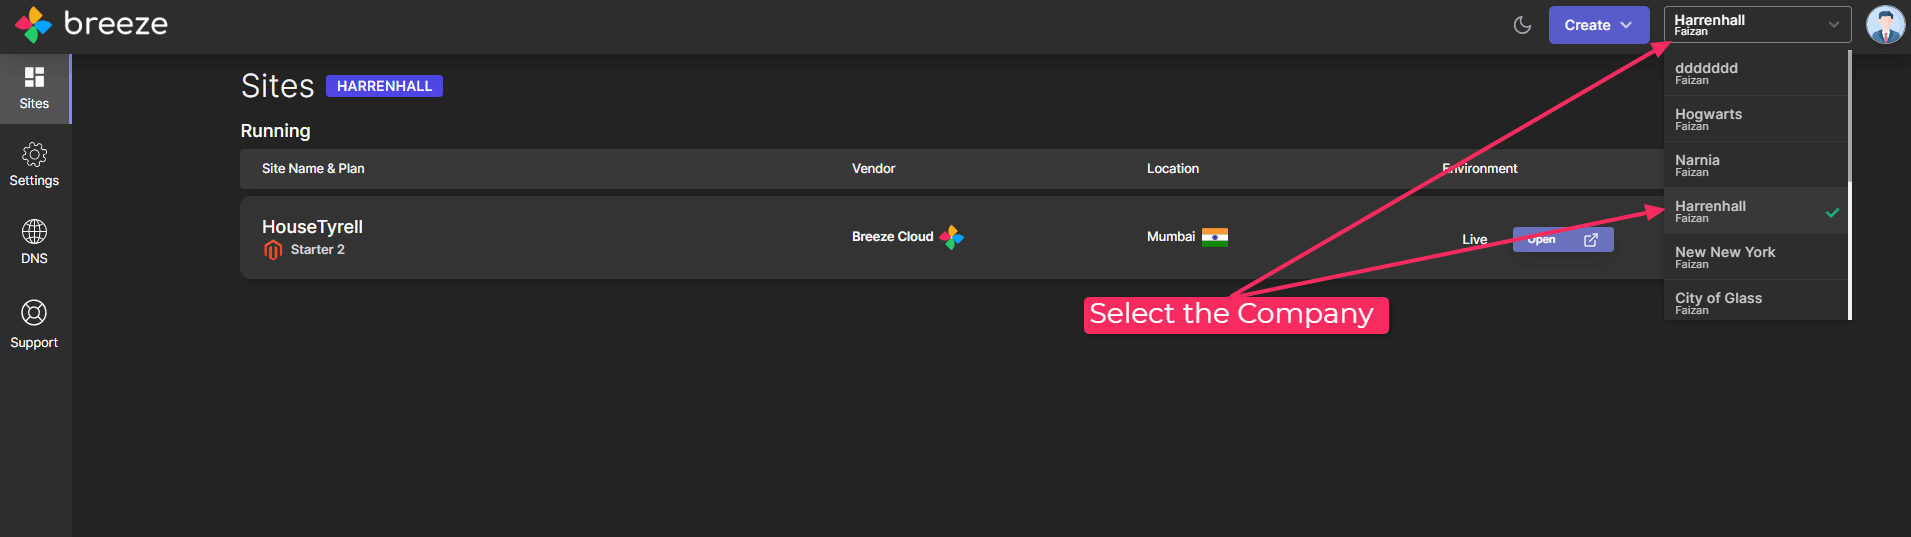This screenshot has height=537, width=1911.
Task: Collapse the Harrenhall company selector chevron
Action: (x=1833, y=25)
